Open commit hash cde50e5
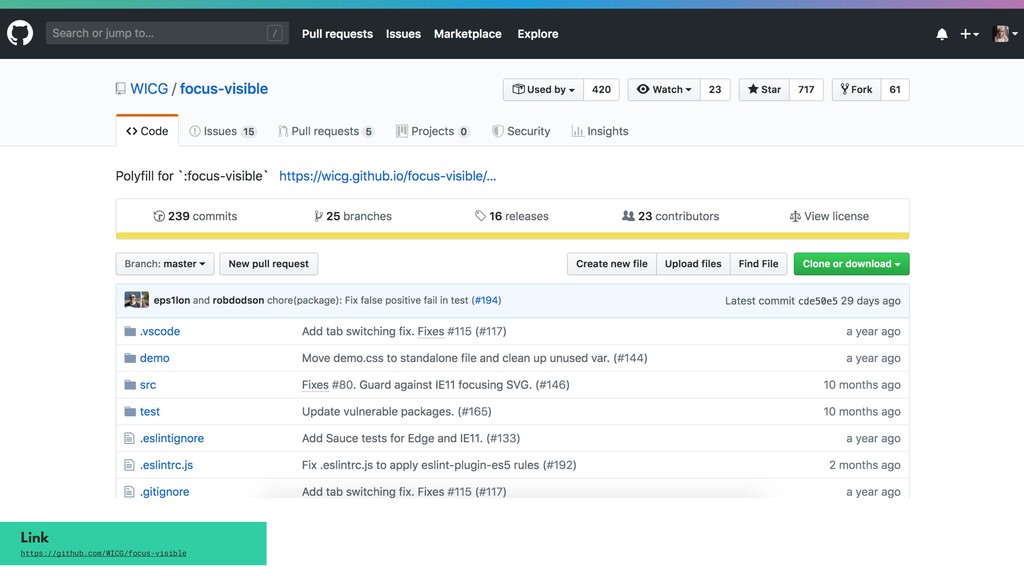The height and width of the screenshot is (576, 1024). pos(818,301)
